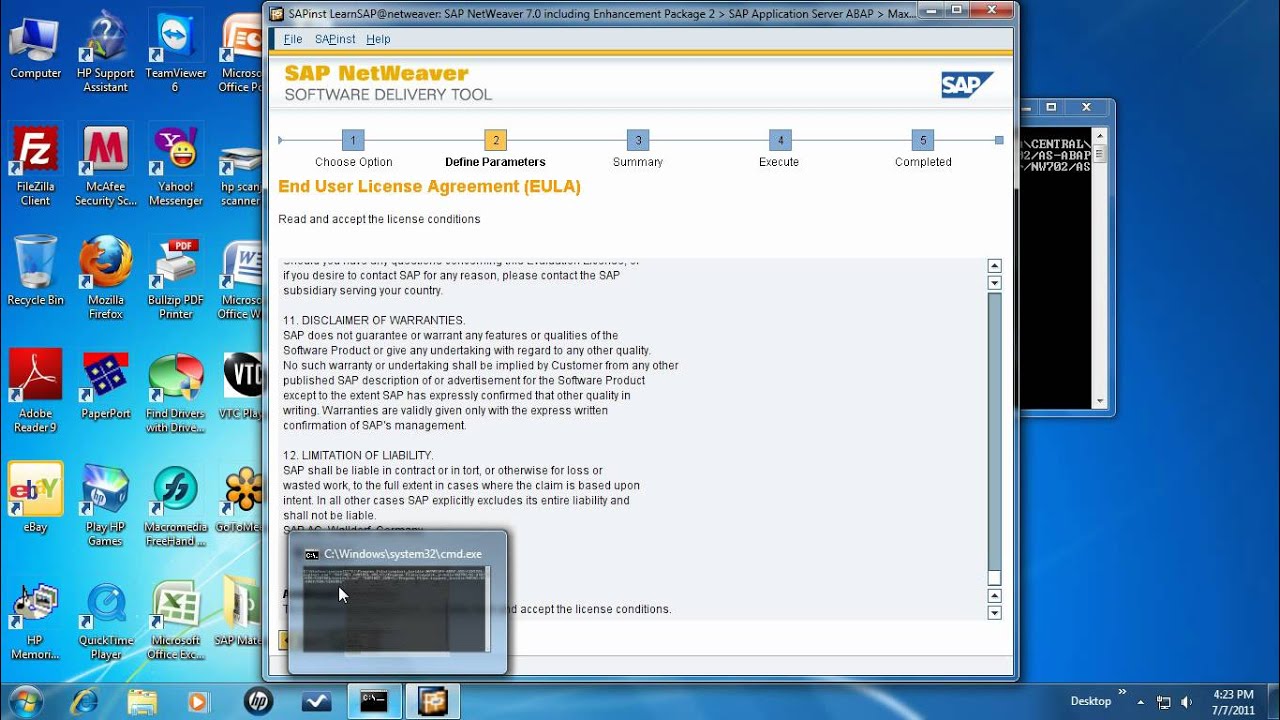Select step 3 Summary marker
The width and height of the screenshot is (1280, 720).
tap(638, 140)
